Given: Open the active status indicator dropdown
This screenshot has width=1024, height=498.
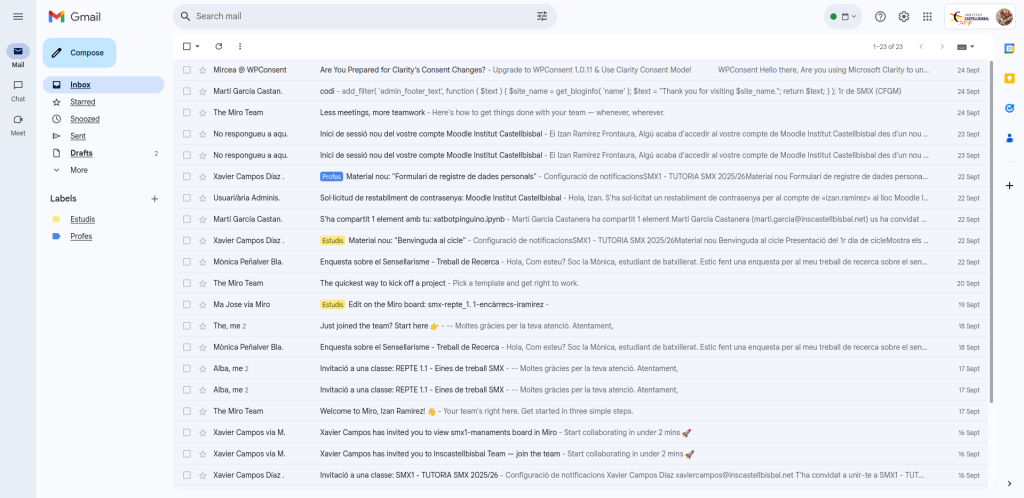Looking at the screenshot, I should point(842,16).
